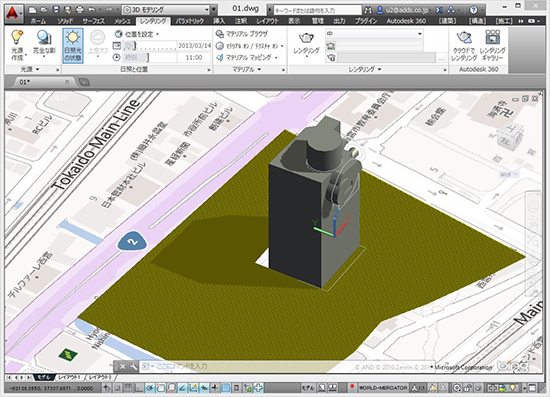Open the render preset 中 dropdown
The width and height of the screenshot is (550, 397).
[374, 34]
